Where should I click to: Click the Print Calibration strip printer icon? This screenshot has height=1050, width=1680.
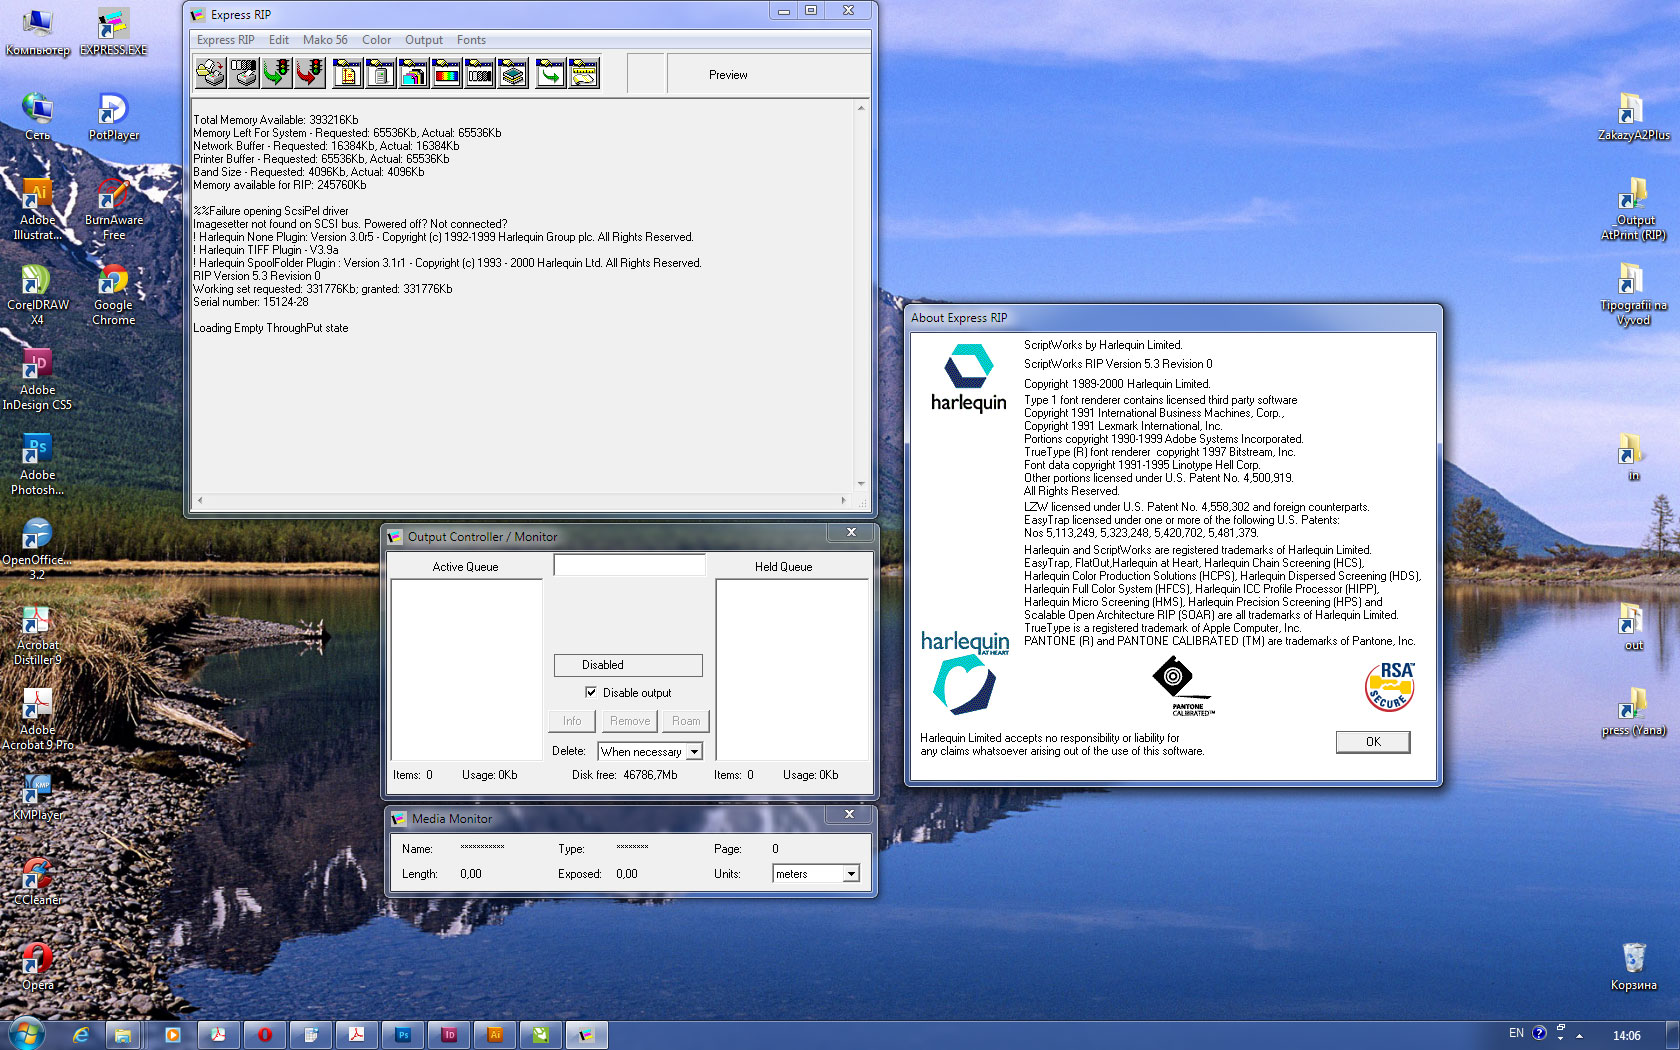tap(243, 73)
